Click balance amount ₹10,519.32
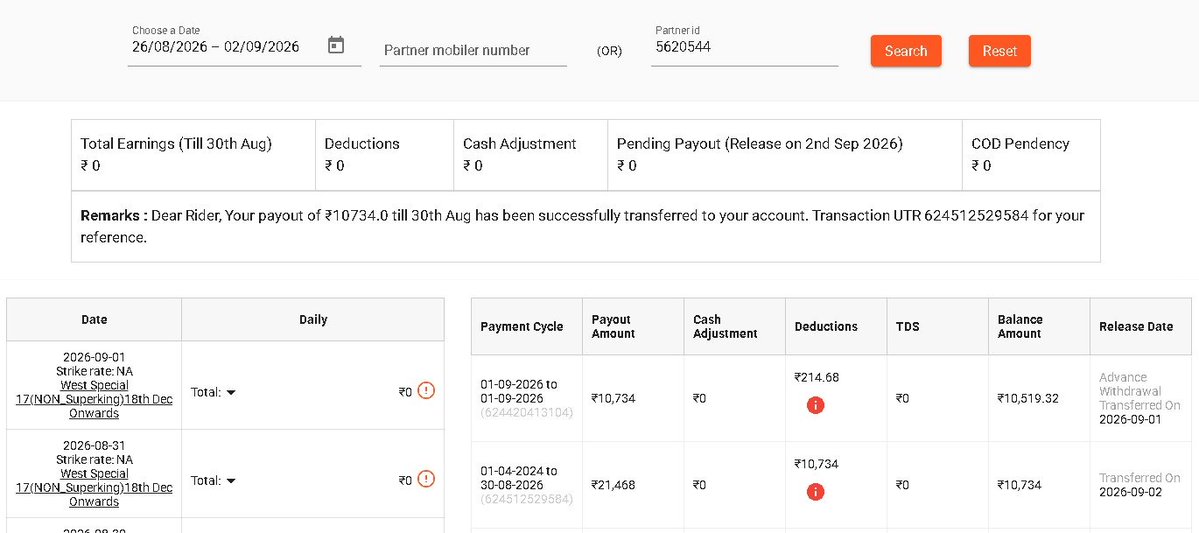 coord(1029,398)
